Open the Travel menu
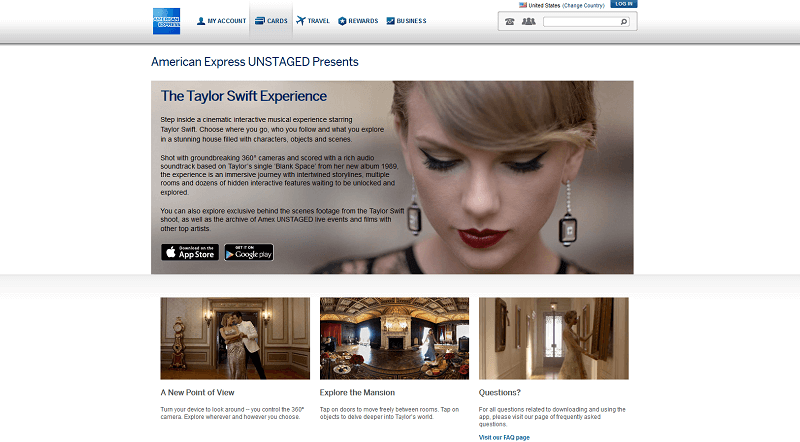This screenshot has width=800, height=442. pyautogui.click(x=313, y=21)
